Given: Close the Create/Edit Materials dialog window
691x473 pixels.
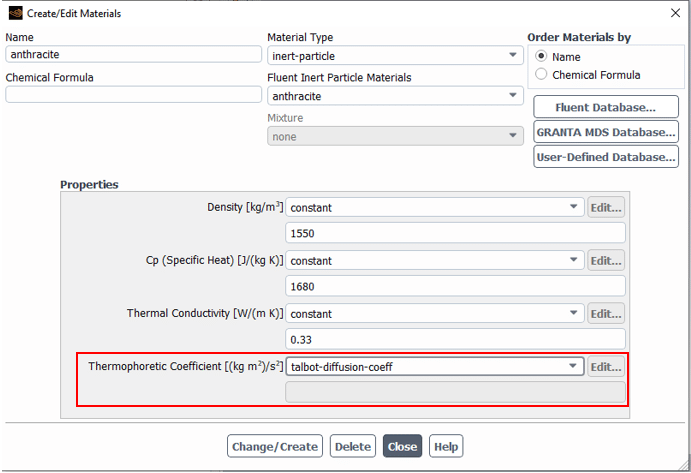Looking at the screenshot, I should (x=673, y=12).
